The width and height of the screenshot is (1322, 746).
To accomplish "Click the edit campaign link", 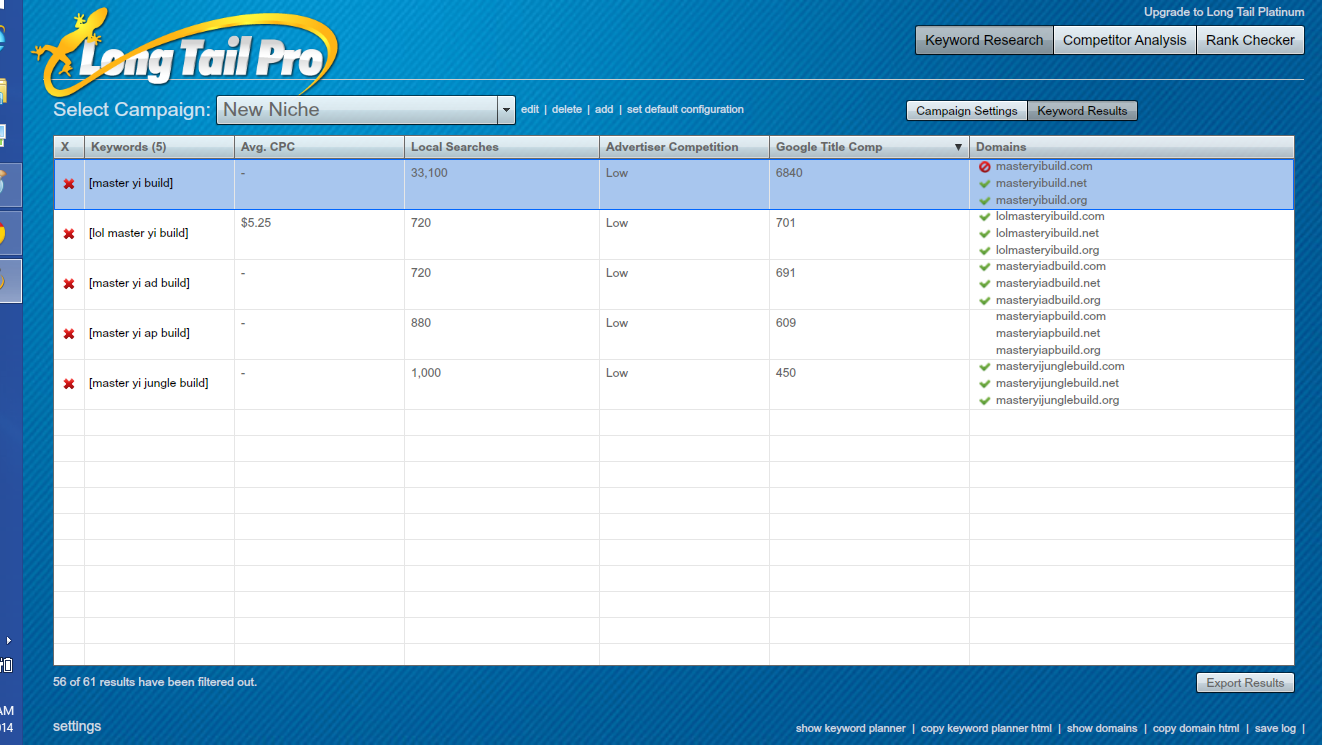I will [530, 110].
